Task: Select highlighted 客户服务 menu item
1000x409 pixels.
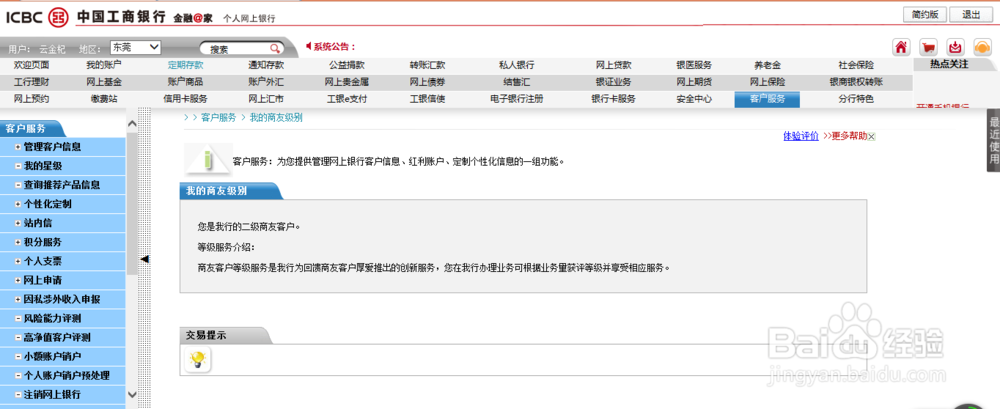Action: coord(767,100)
